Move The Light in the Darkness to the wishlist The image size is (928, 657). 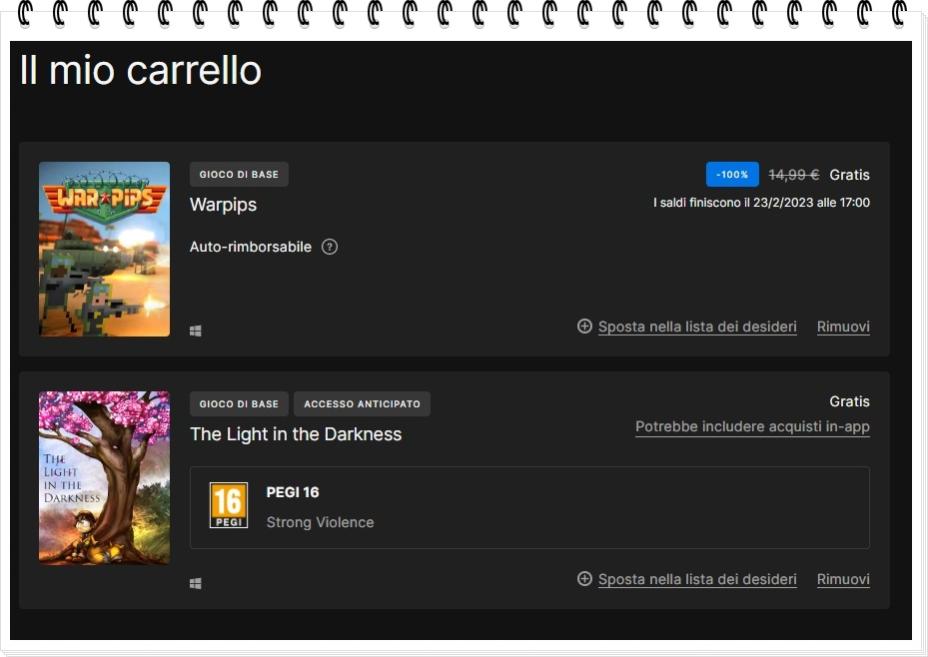coord(697,580)
